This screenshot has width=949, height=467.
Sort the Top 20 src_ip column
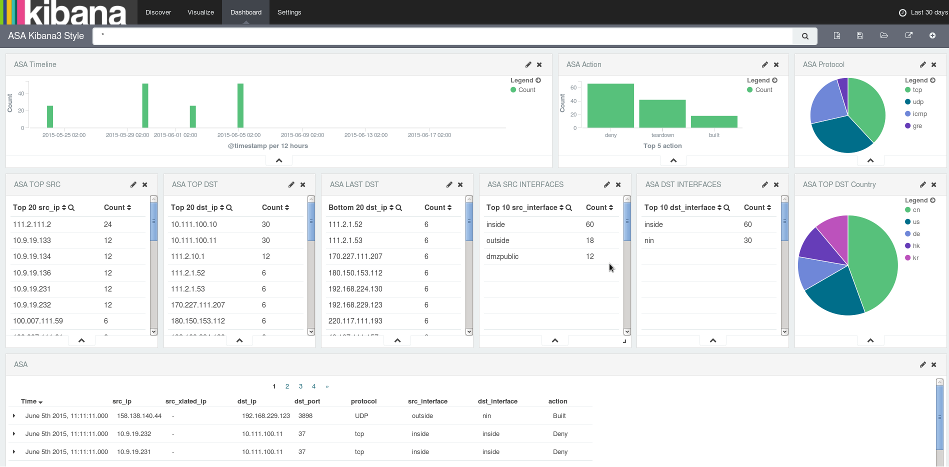64,207
